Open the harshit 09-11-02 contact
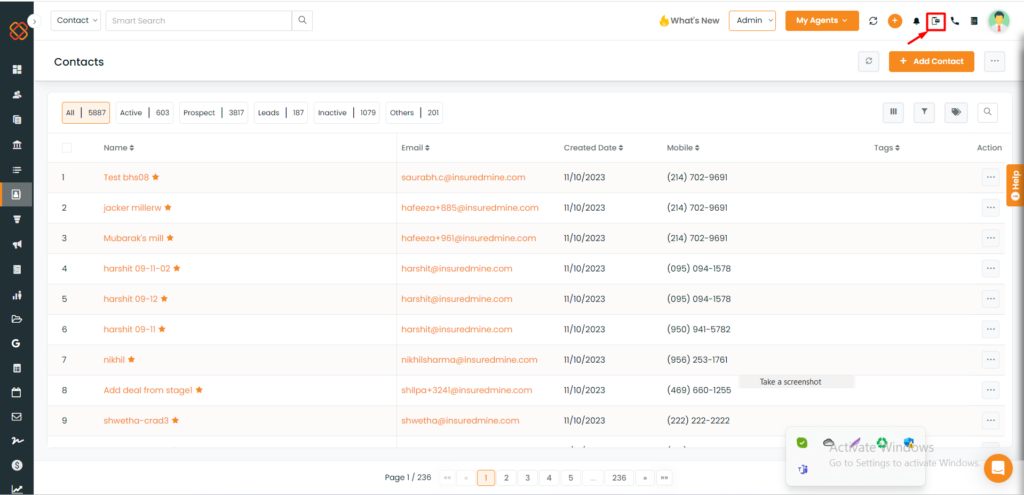The width and height of the screenshot is (1024, 495). [x=136, y=268]
